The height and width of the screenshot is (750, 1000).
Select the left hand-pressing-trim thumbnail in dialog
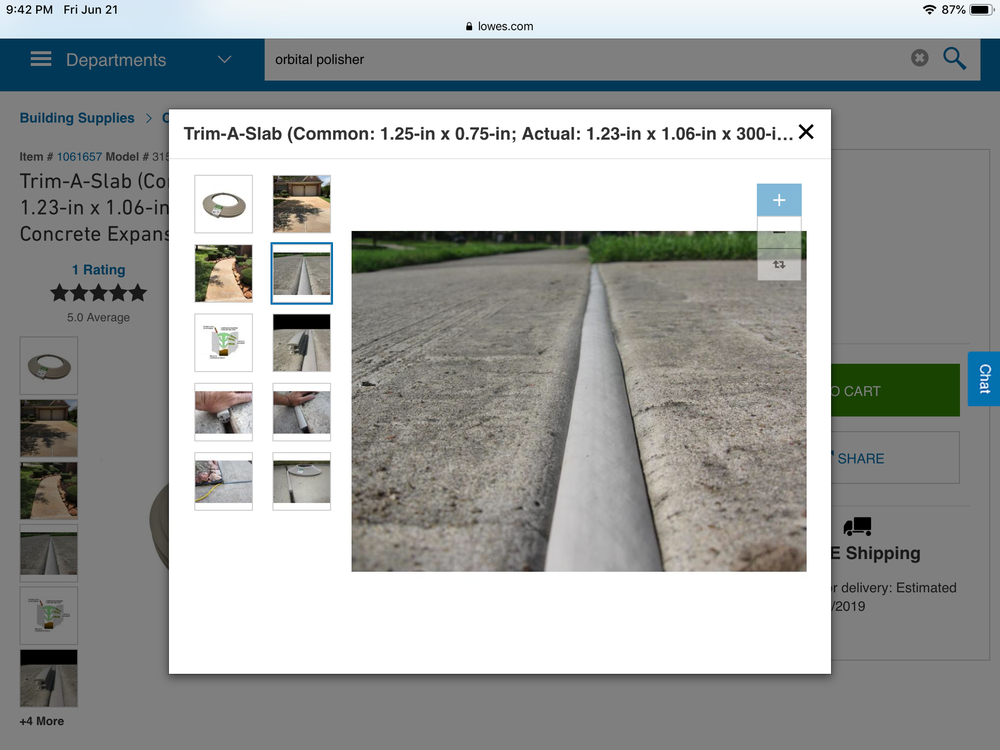pyautogui.click(x=223, y=412)
